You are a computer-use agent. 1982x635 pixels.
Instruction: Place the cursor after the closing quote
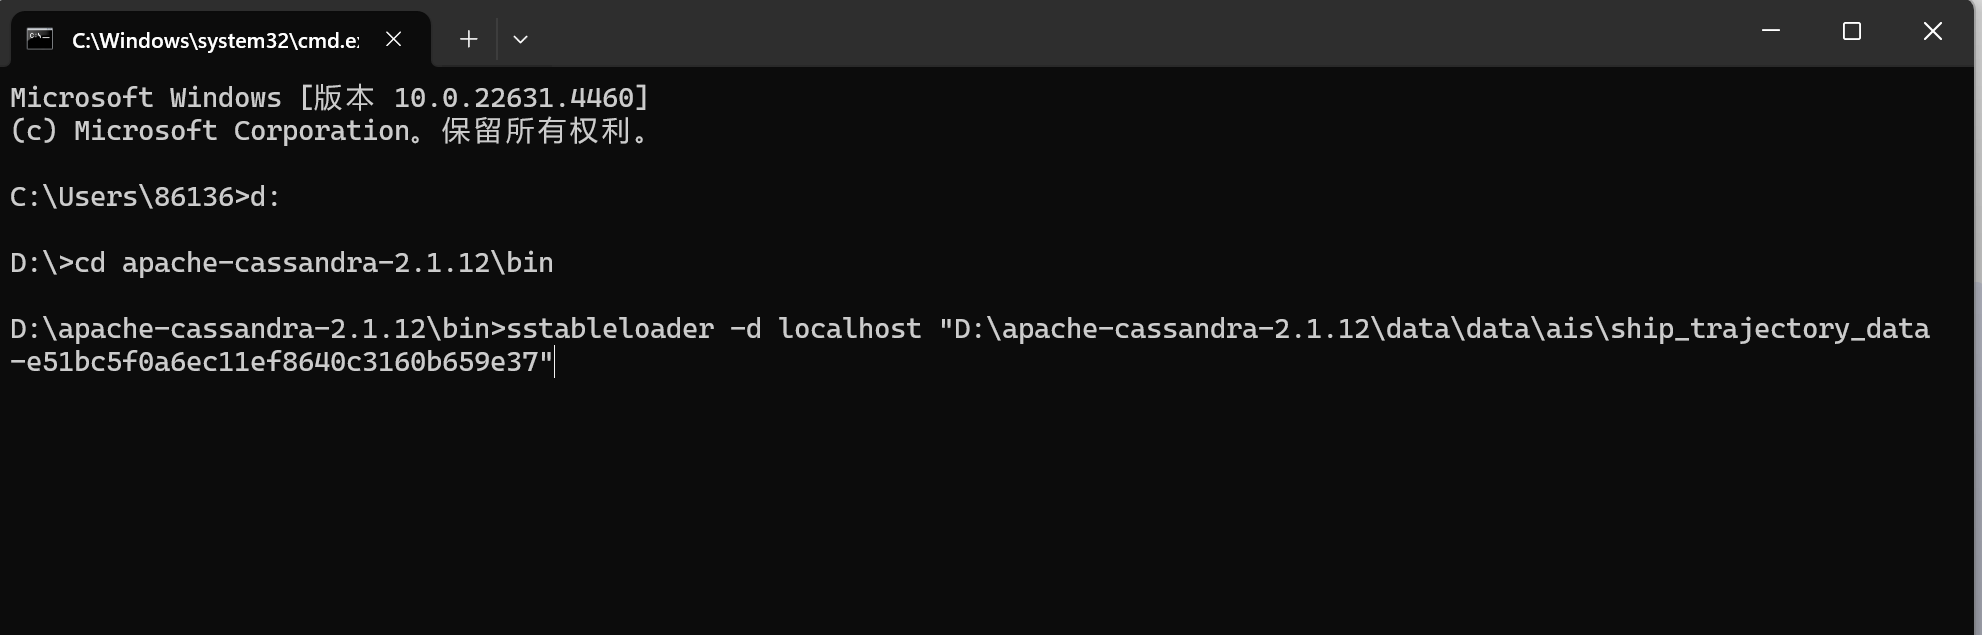tap(555, 362)
